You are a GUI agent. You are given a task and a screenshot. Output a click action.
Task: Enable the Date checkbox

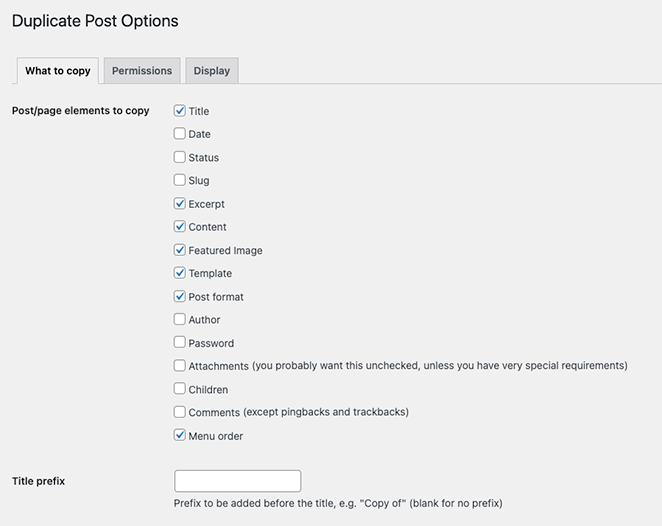click(x=179, y=133)
